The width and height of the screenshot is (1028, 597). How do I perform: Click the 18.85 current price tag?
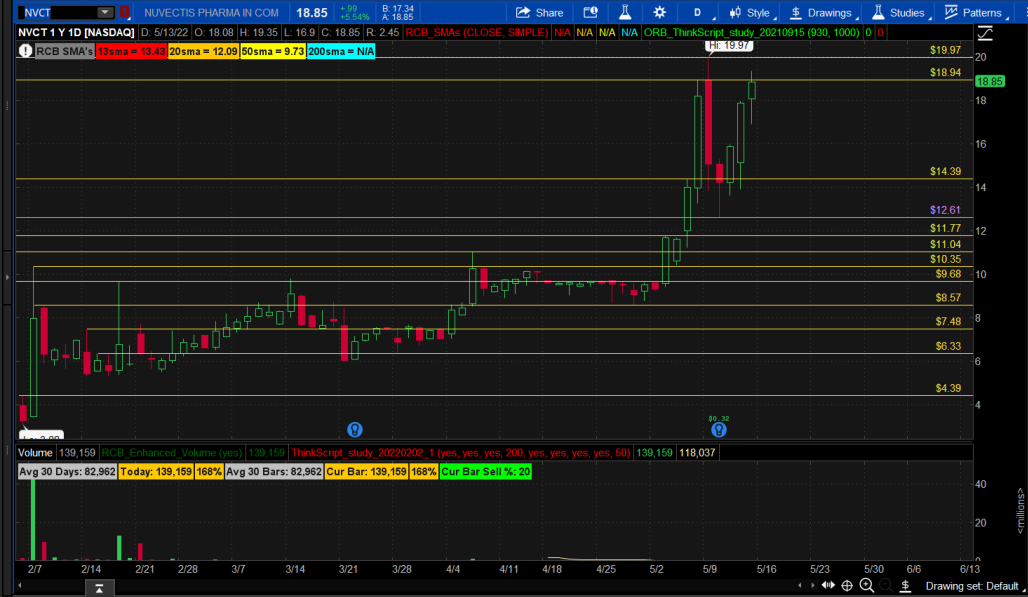point(989,81)
